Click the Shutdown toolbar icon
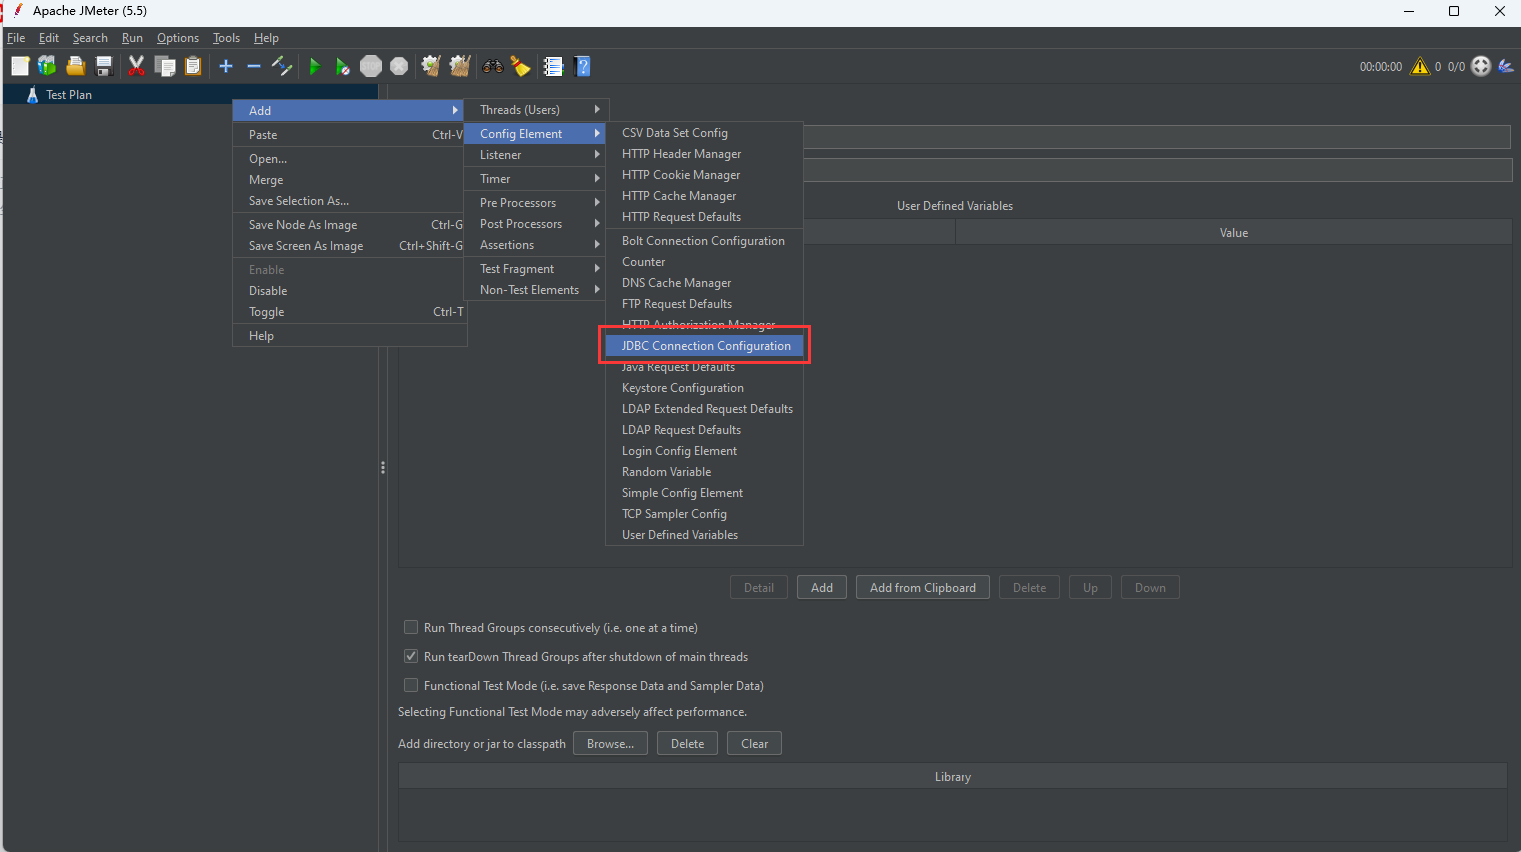This screenshot has height=852, width=1521. click(x=399, y=66)
